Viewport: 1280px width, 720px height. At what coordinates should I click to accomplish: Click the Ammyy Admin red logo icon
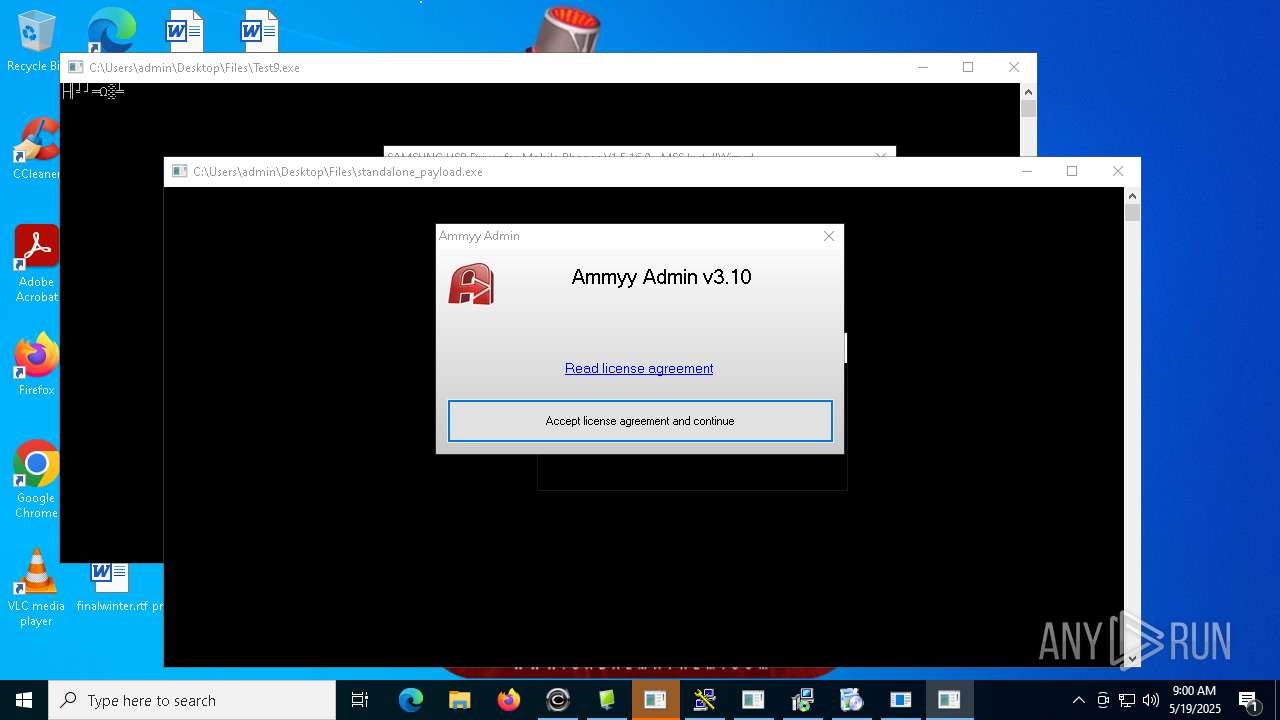coord(471,284)
